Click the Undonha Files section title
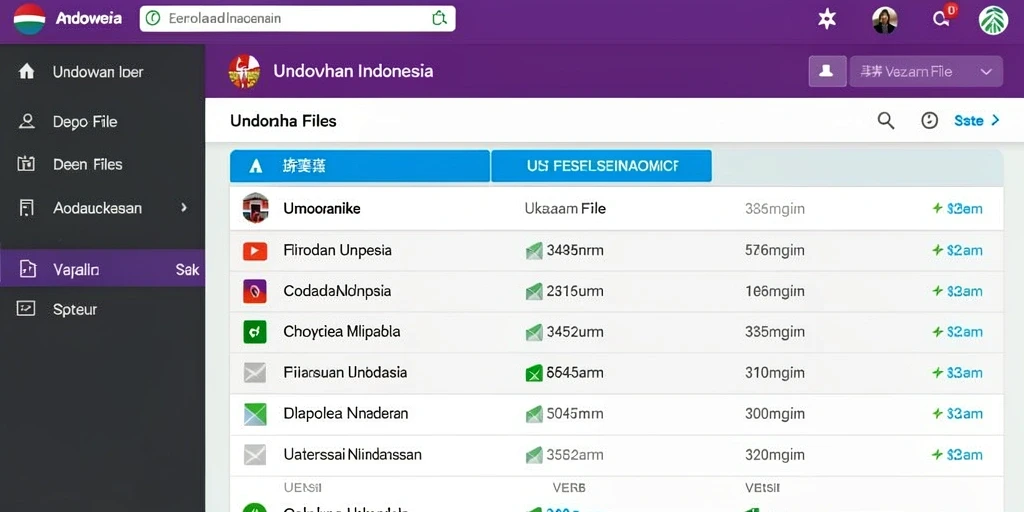1024x512 pixels. tap(283, 121)
